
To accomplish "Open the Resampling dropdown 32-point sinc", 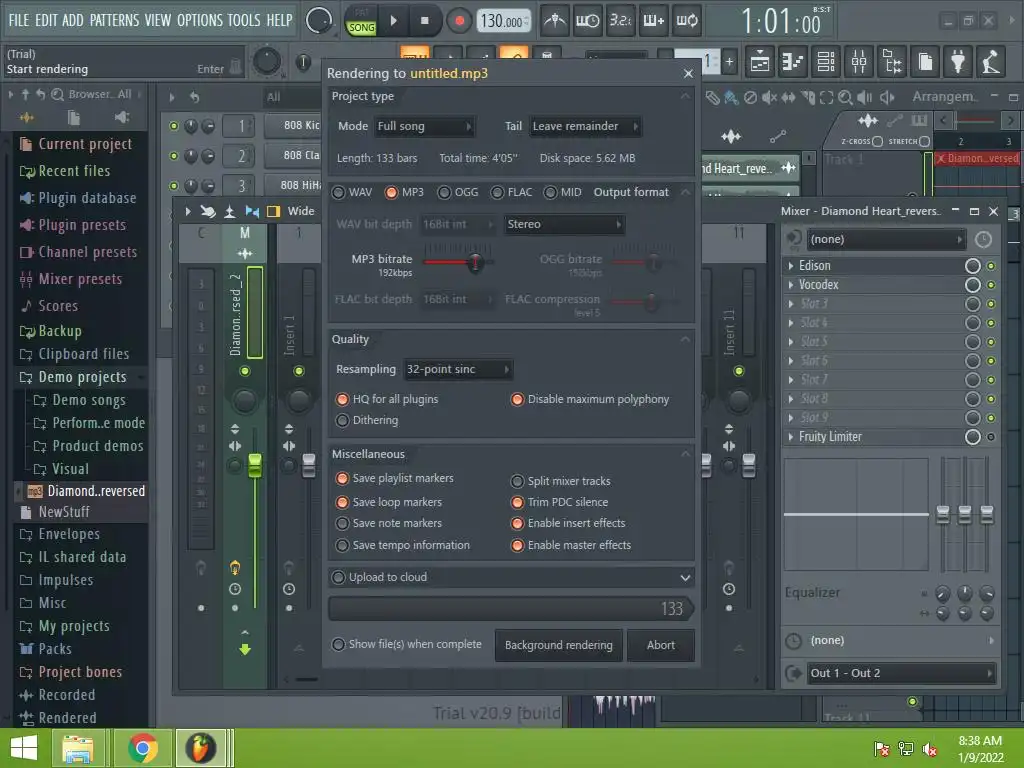I will [x=457, y=369].
